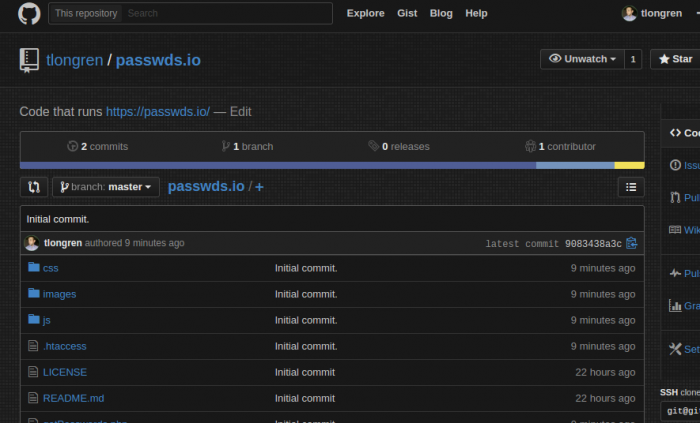Click the js folder icon
Screen dimensions: 700x423
[33, 319]
